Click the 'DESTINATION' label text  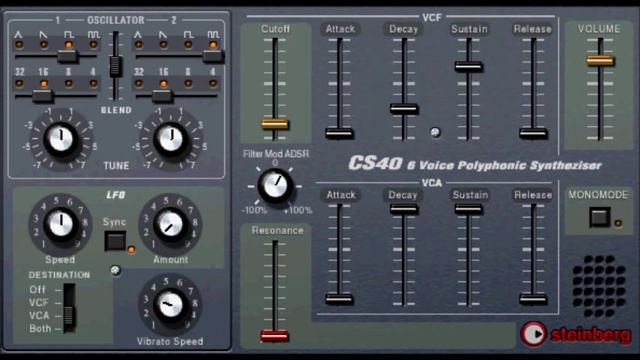[59, 275]
